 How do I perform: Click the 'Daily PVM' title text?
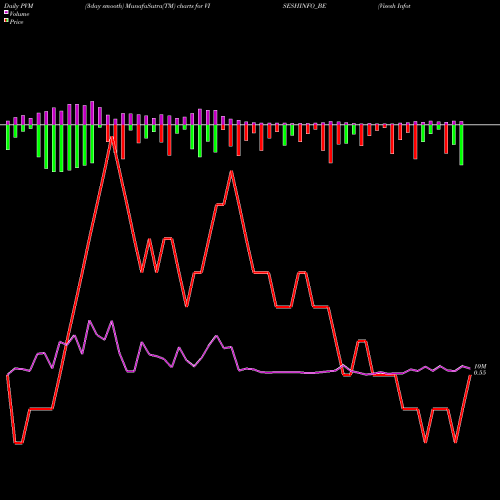19,6
